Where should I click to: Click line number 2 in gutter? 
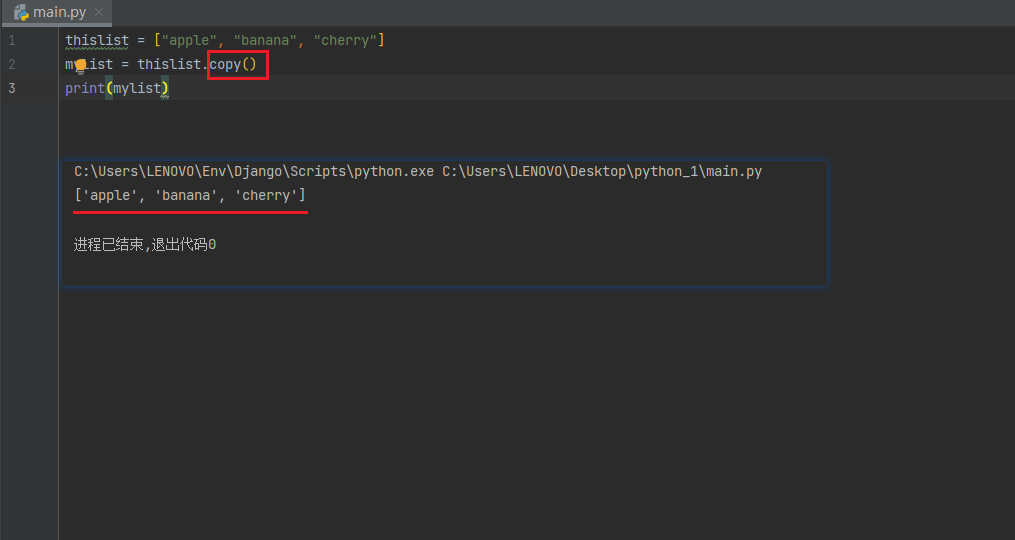[x=12, y=65]
